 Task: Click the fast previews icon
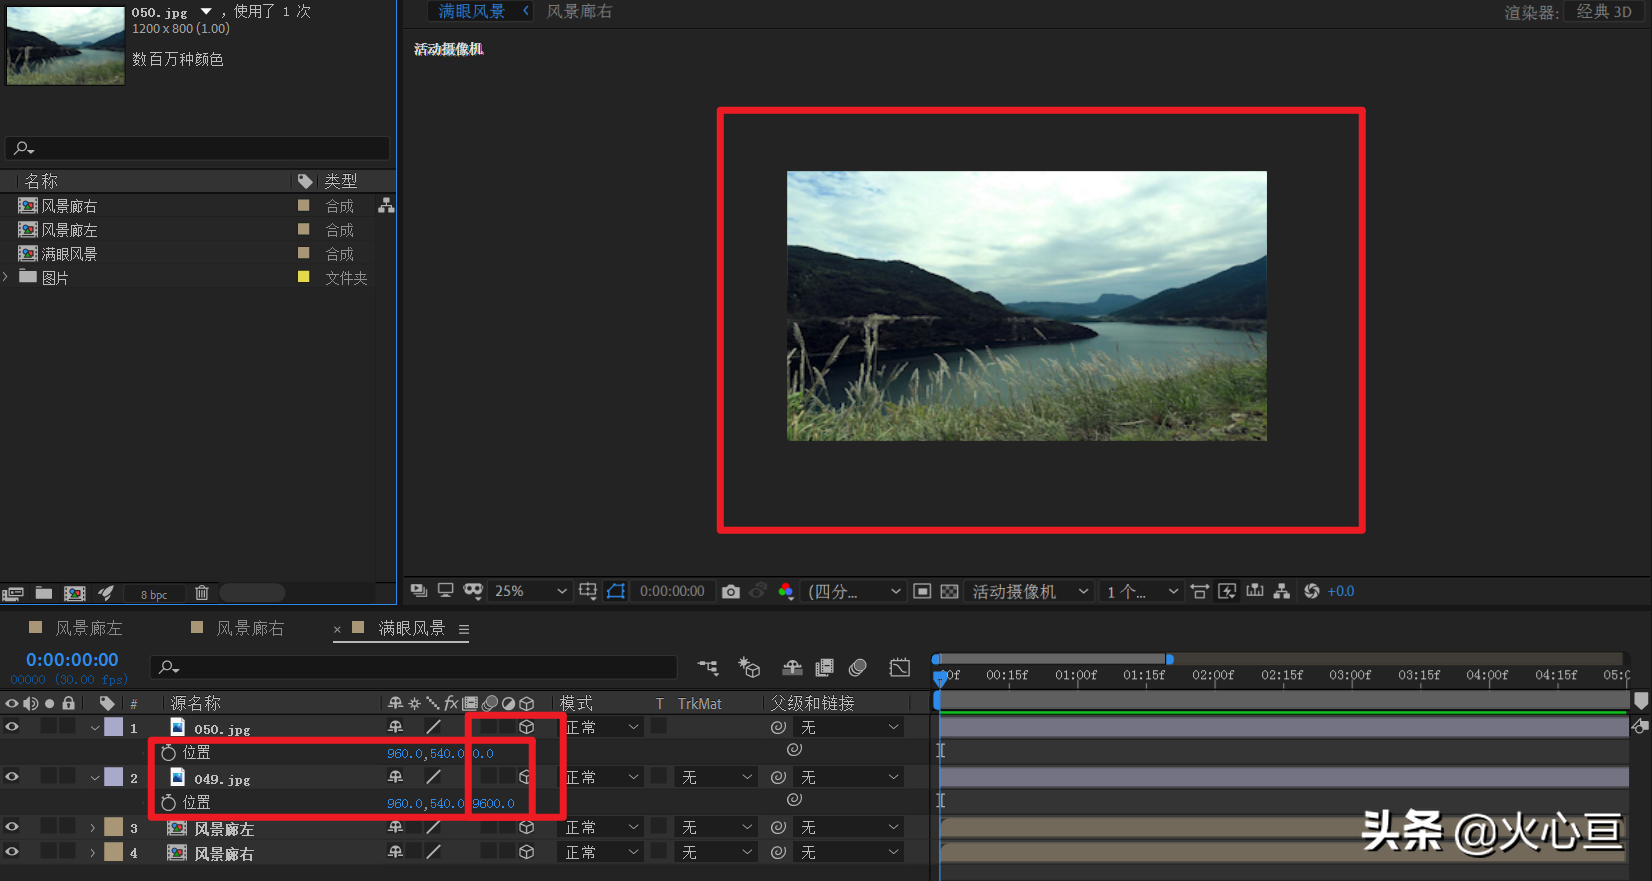click(x=1227, y=591)
